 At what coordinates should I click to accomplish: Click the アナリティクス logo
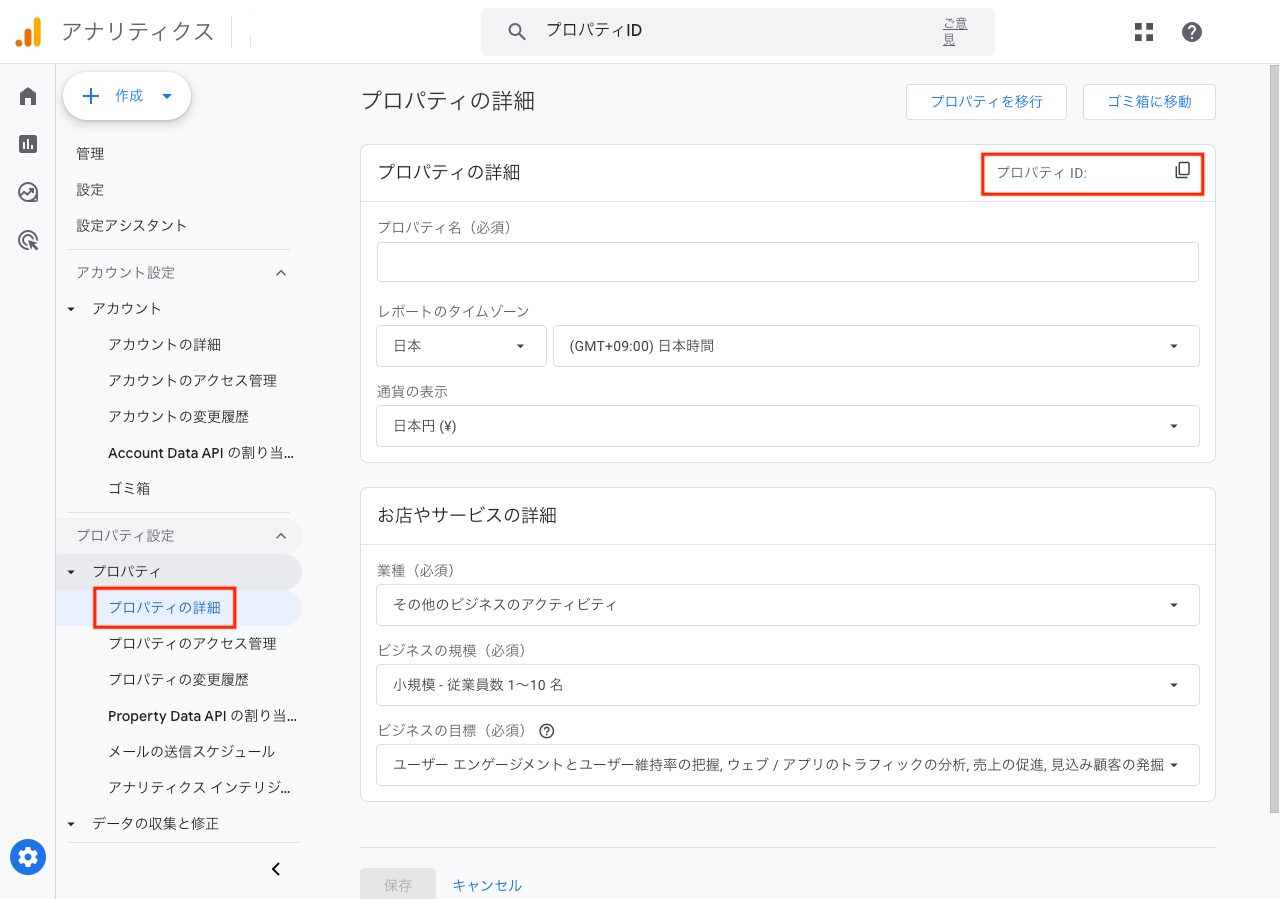click(x=115, y=31)
